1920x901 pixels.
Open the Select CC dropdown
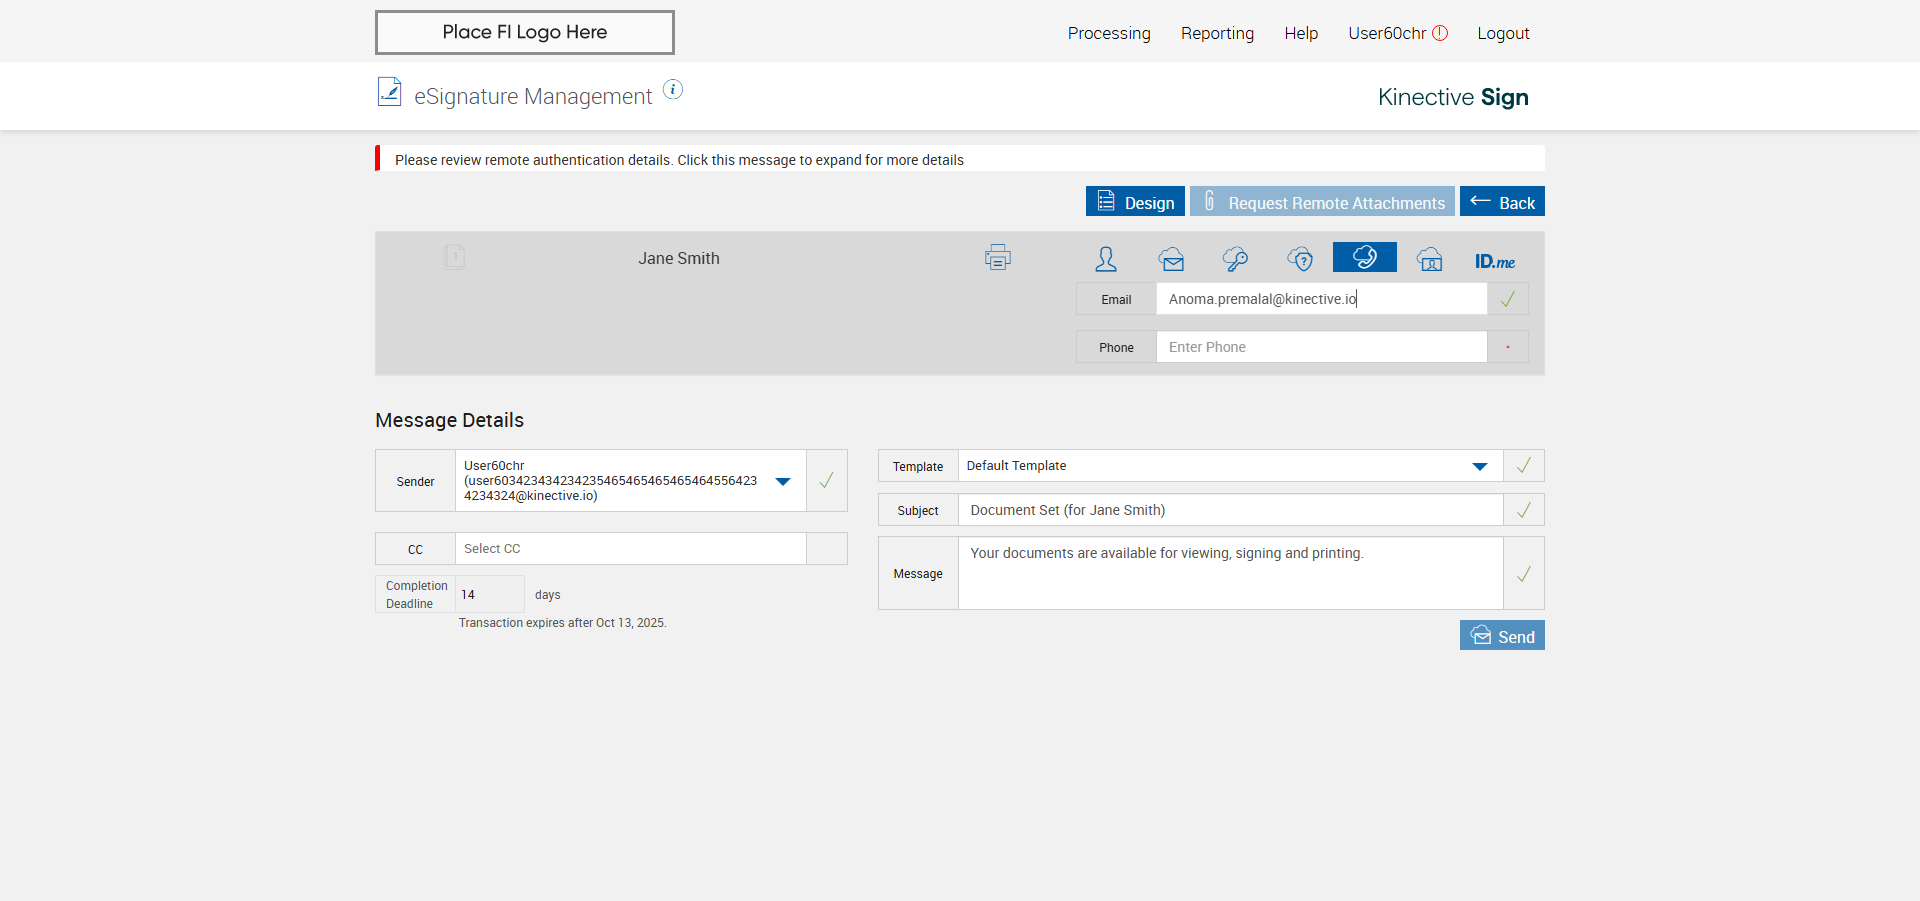(630, 549)
